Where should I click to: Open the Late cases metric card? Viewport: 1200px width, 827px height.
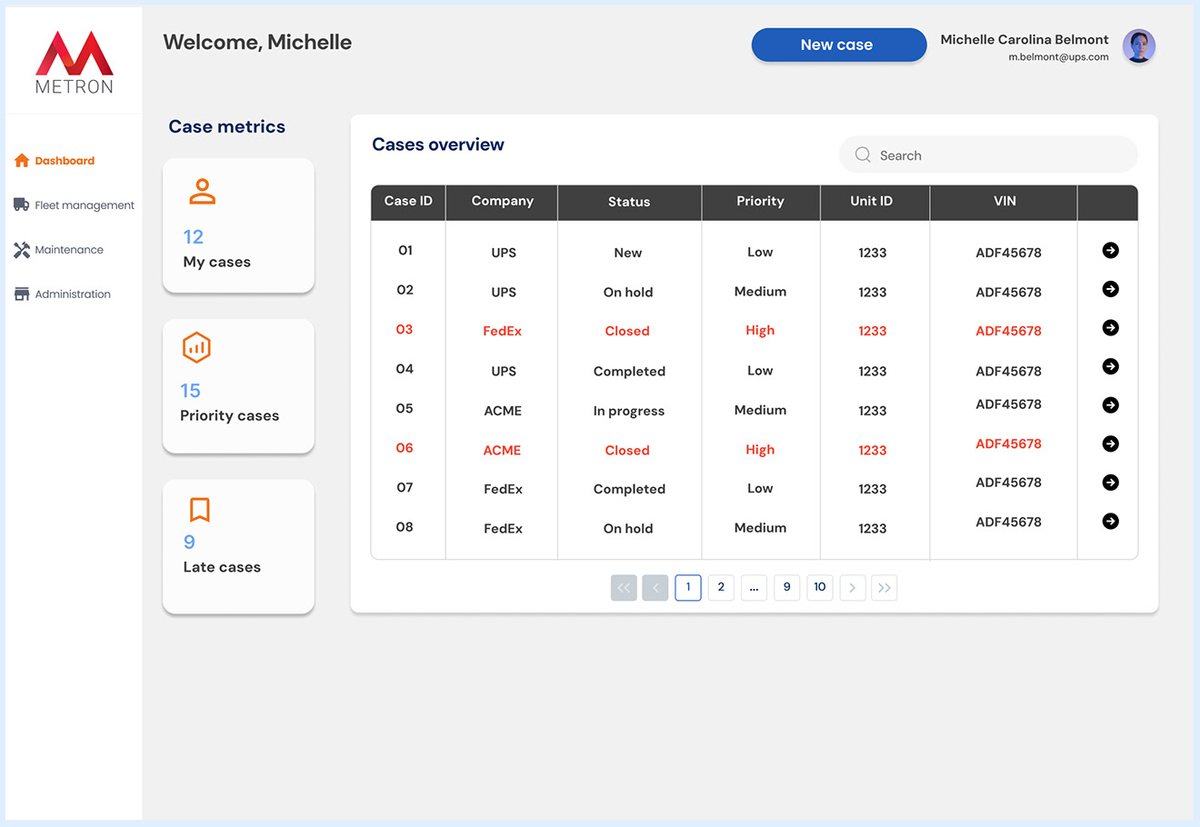coord(238,547)
